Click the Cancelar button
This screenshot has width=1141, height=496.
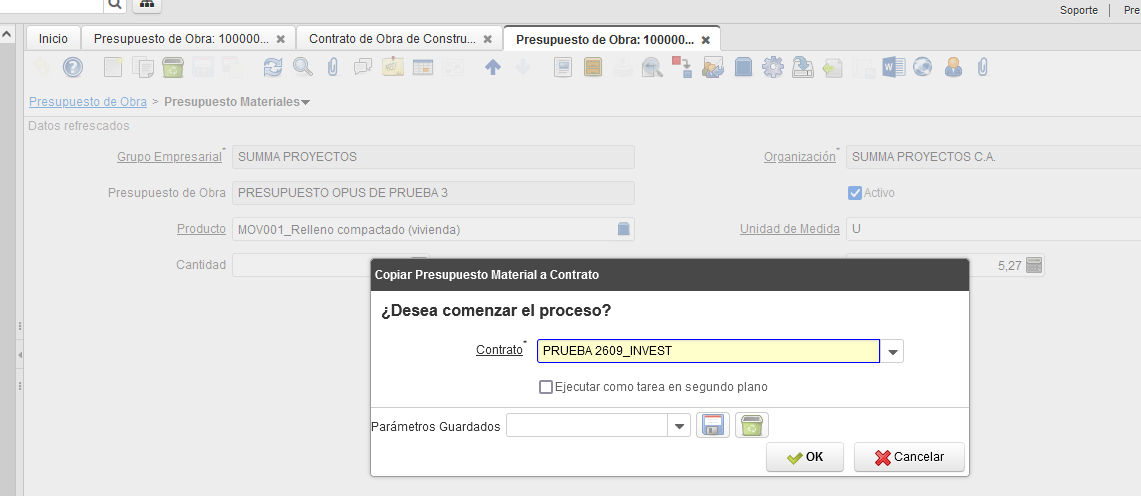click(908, 457)
